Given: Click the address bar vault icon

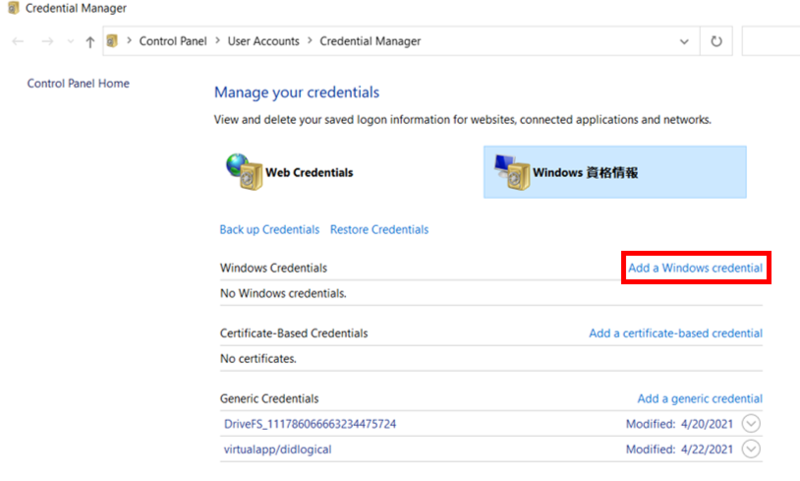Looking at the screenshot, I should pos(112,41).
